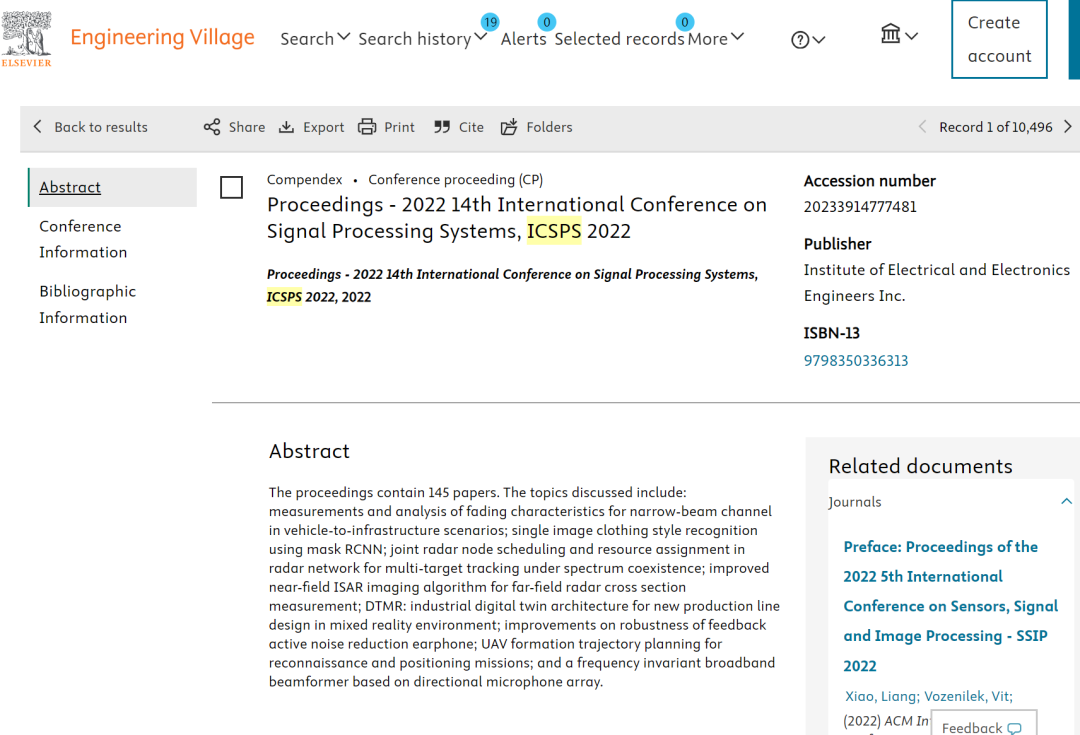This screenshot has height=735, width=1080.
Task: Go back to results
Action: (90, 127)
